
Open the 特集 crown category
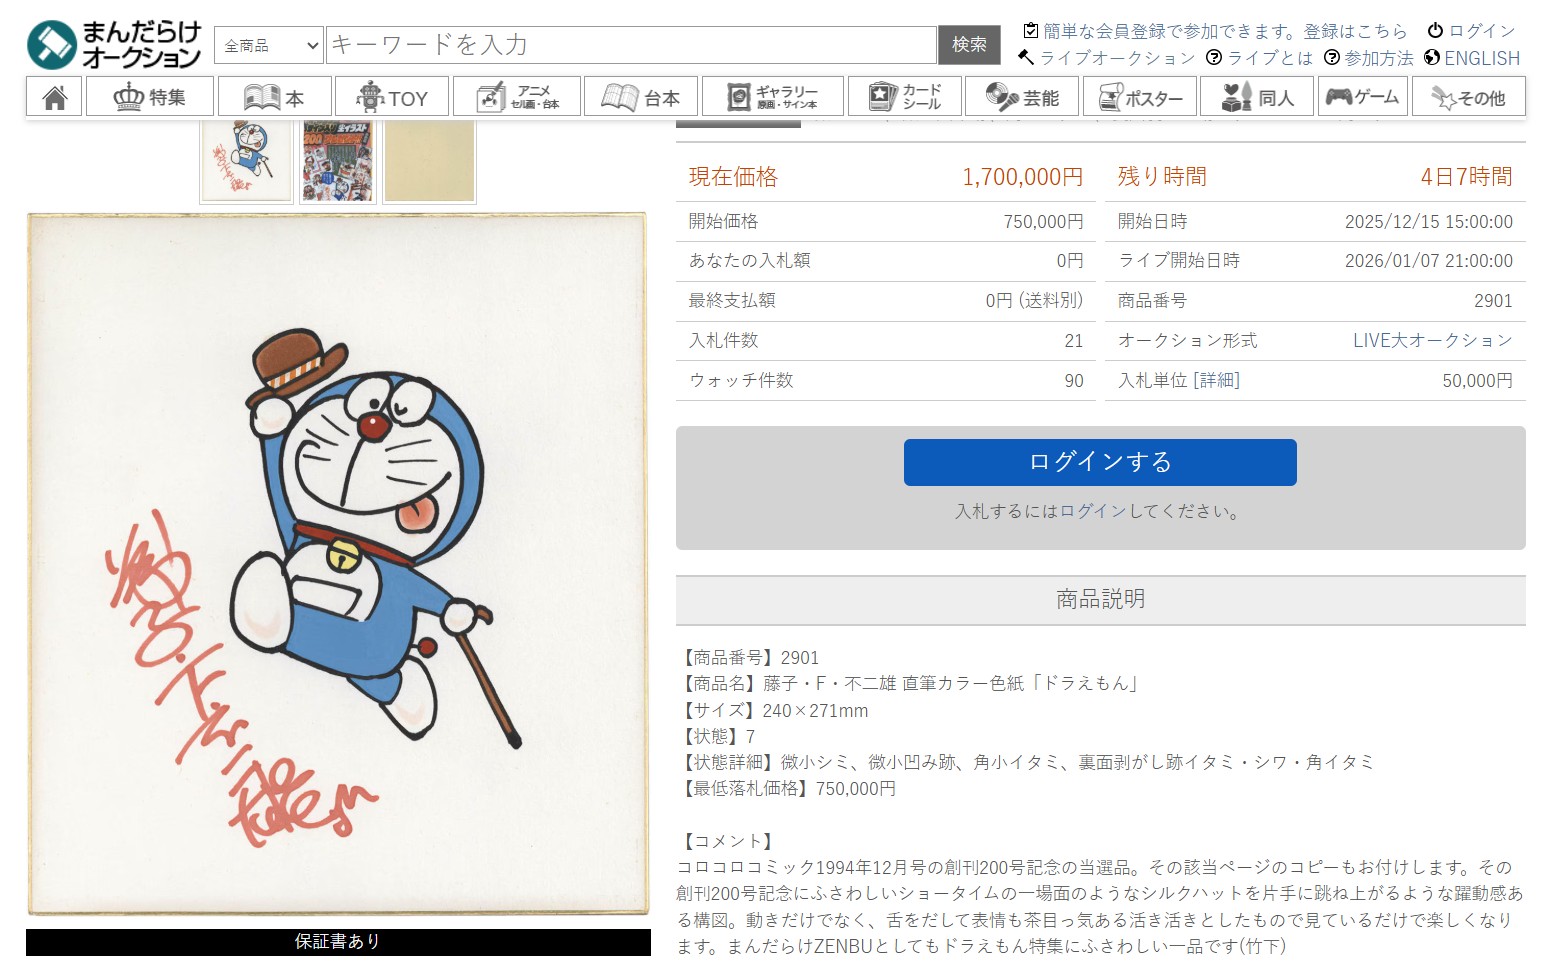tap(150, 97)
